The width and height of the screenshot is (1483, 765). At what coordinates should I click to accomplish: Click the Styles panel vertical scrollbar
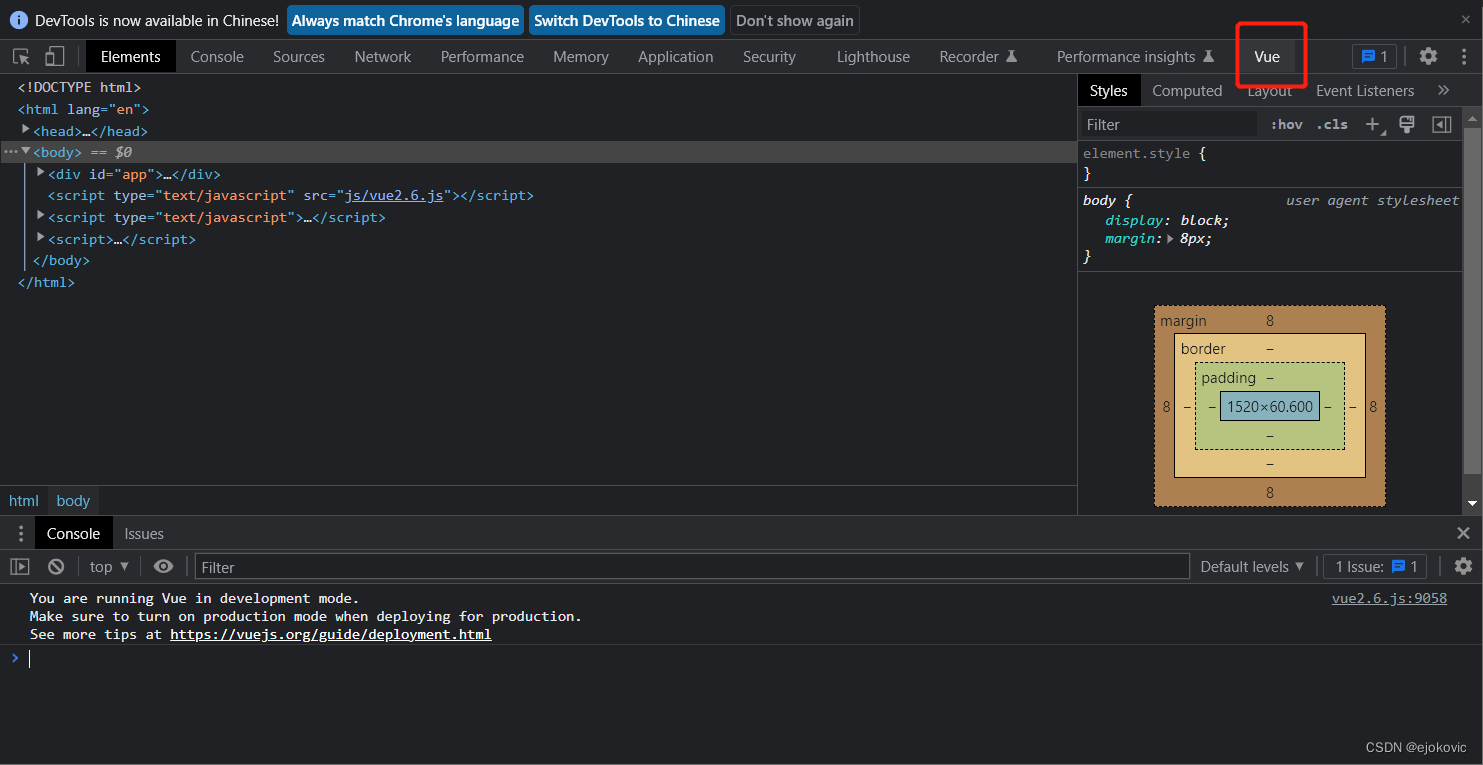point(1472,300)
